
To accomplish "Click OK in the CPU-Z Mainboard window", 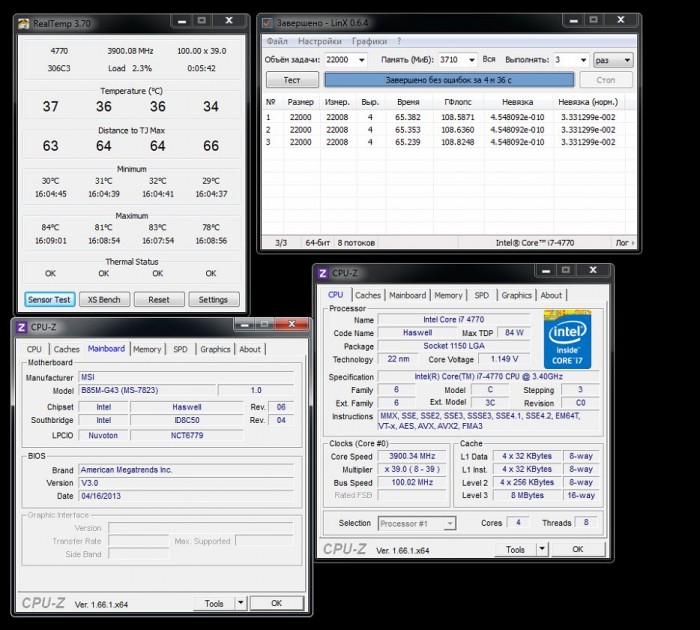I will [x=276, y=603].
